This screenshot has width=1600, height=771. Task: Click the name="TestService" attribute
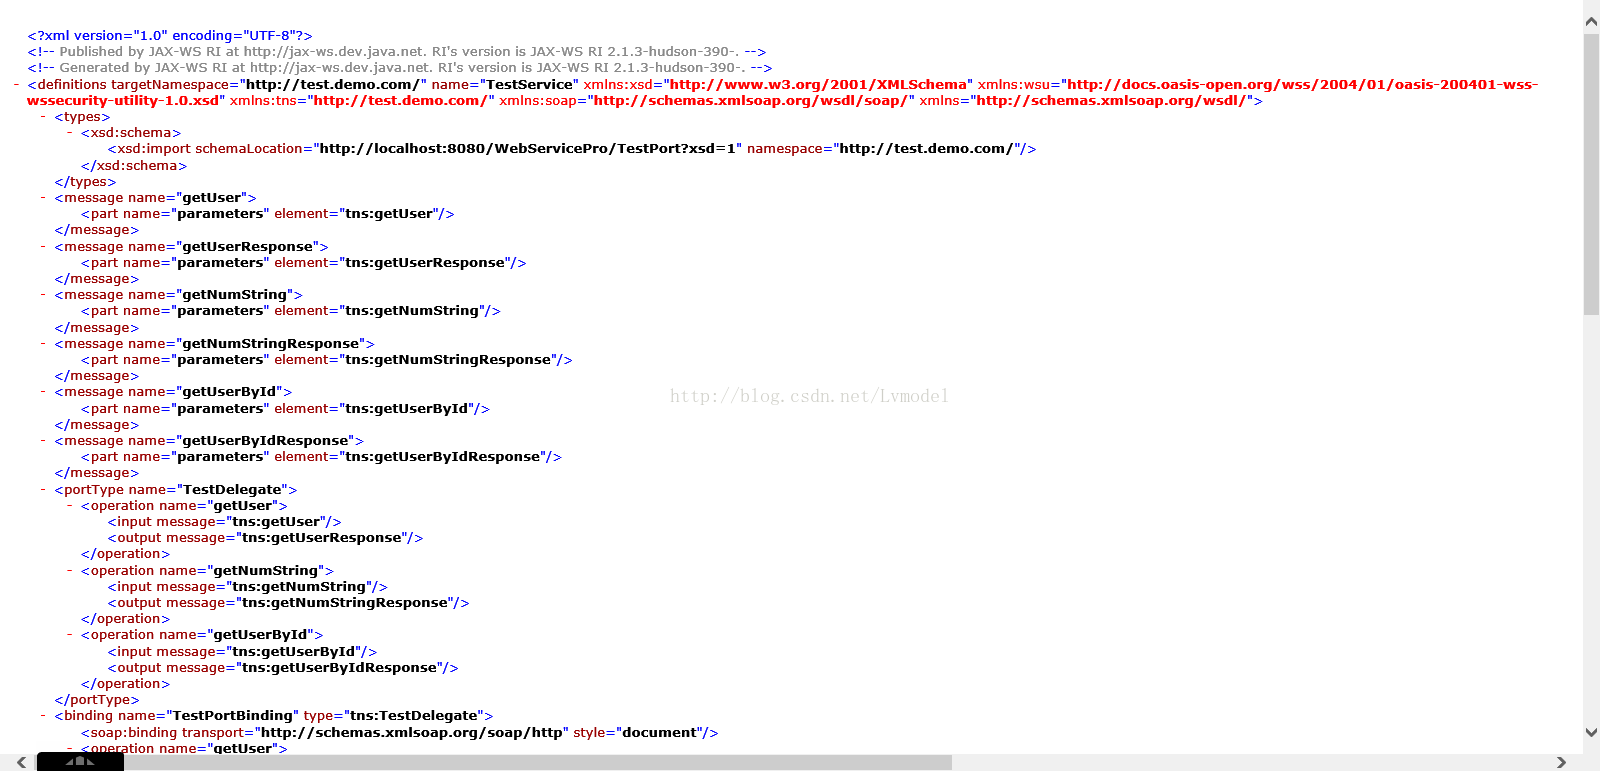click(x=505, y=85)
